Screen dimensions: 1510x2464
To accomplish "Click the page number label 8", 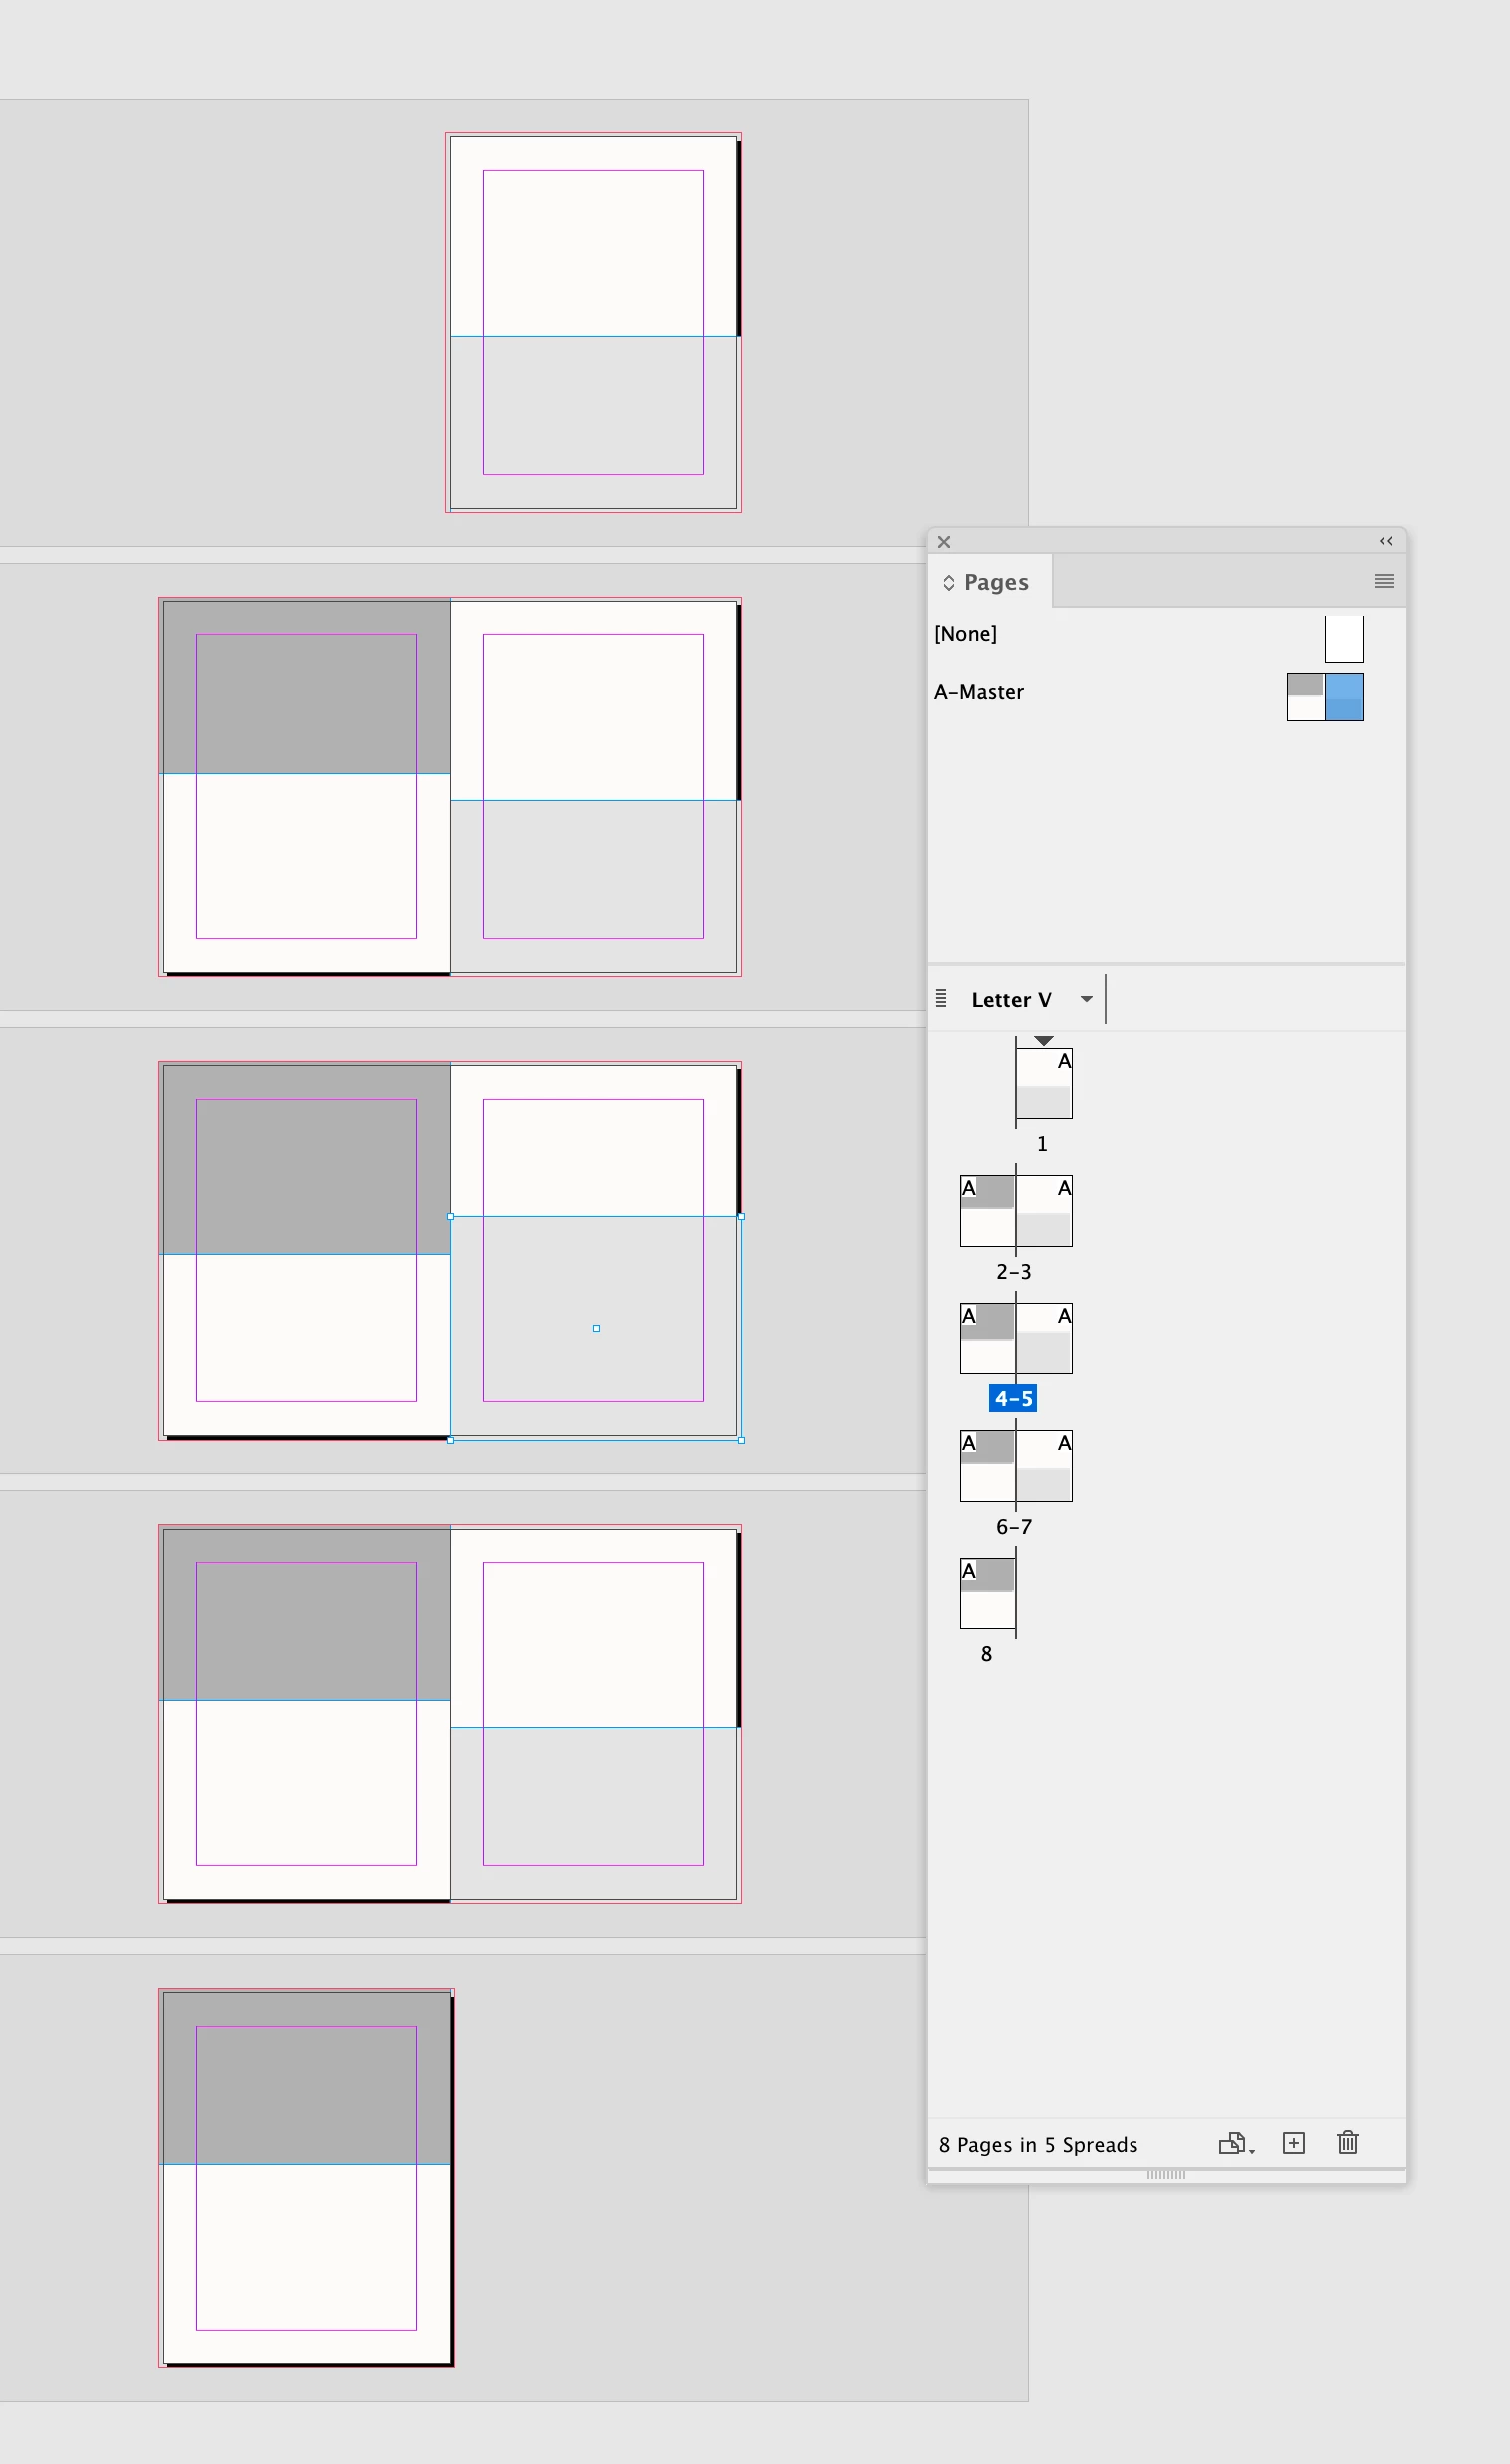I will click(x=986, y=1654).
